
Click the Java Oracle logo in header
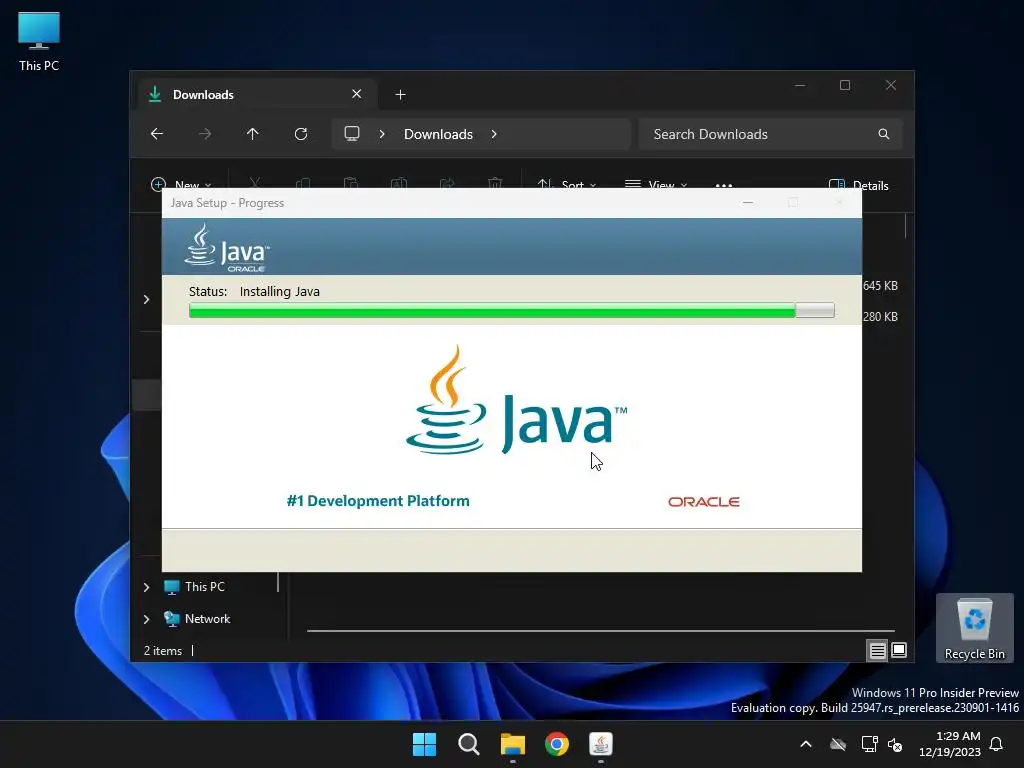[x=227, y=248]
